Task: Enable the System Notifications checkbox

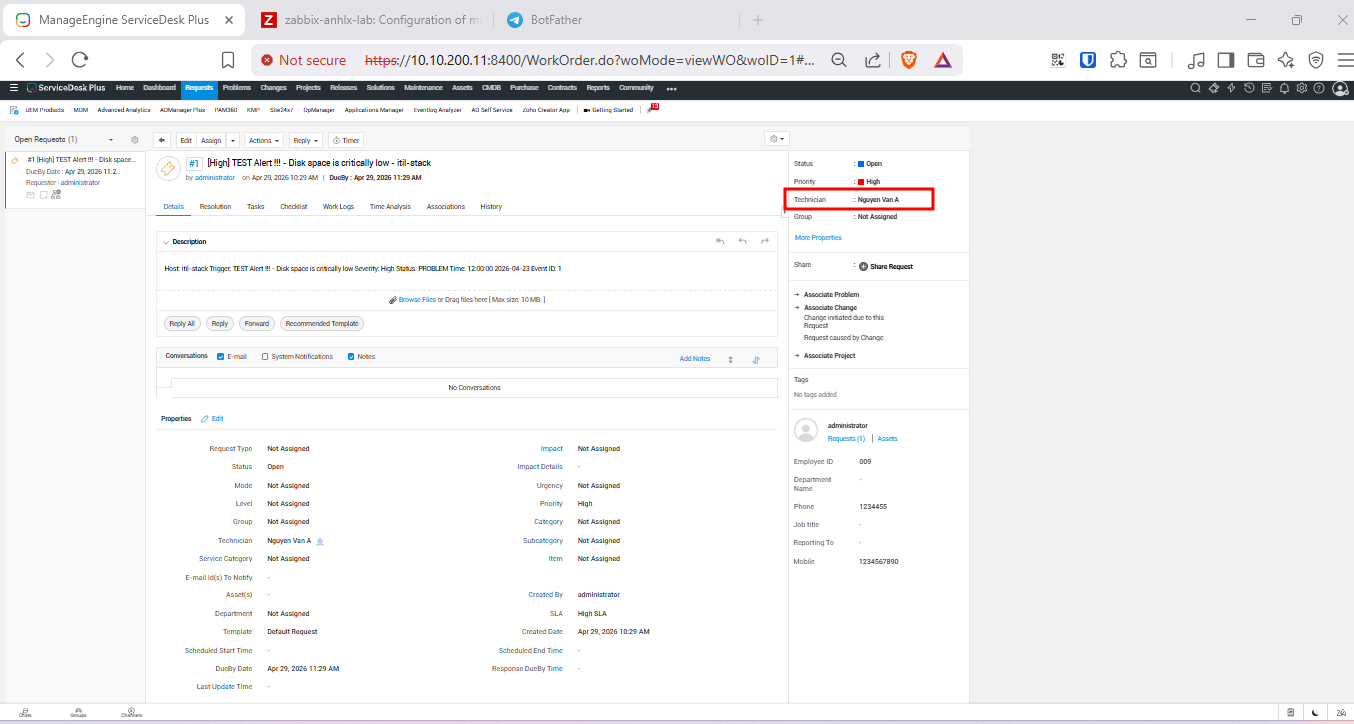Action: (265, 357)
